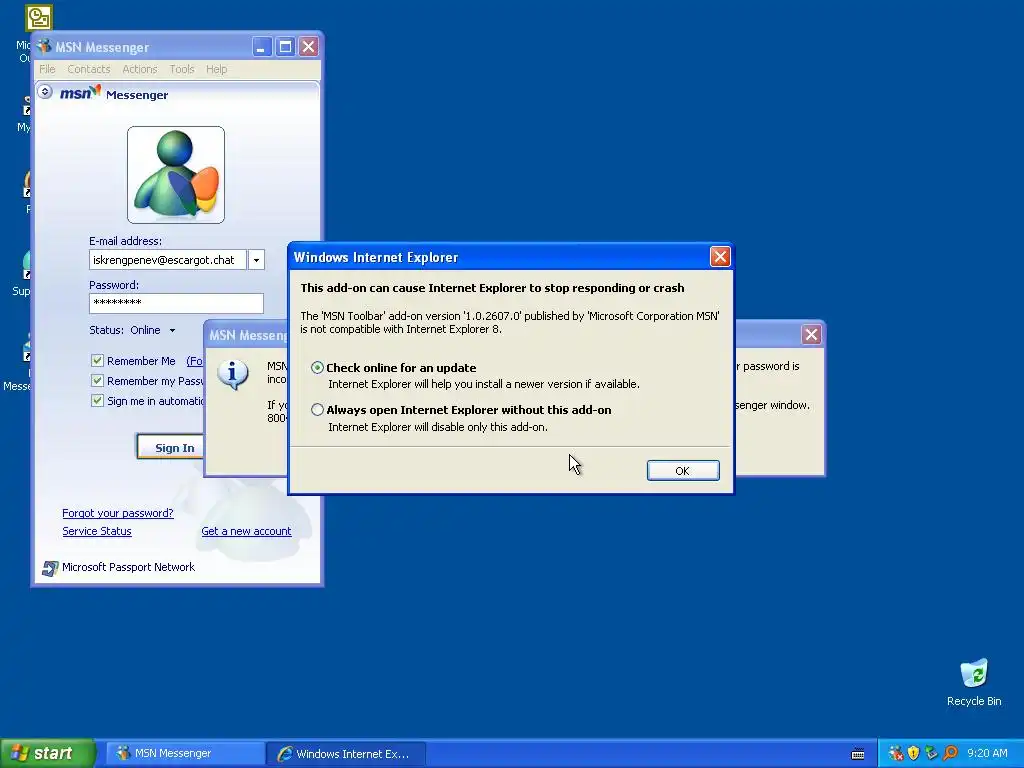Open the Help menu
Screen dimensions: 1024x768
216,69
